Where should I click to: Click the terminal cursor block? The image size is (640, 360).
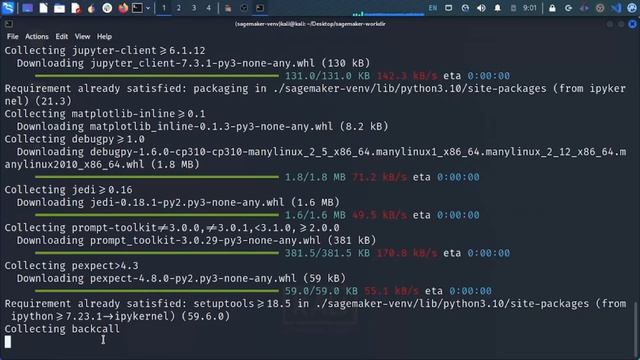[8, 342]
